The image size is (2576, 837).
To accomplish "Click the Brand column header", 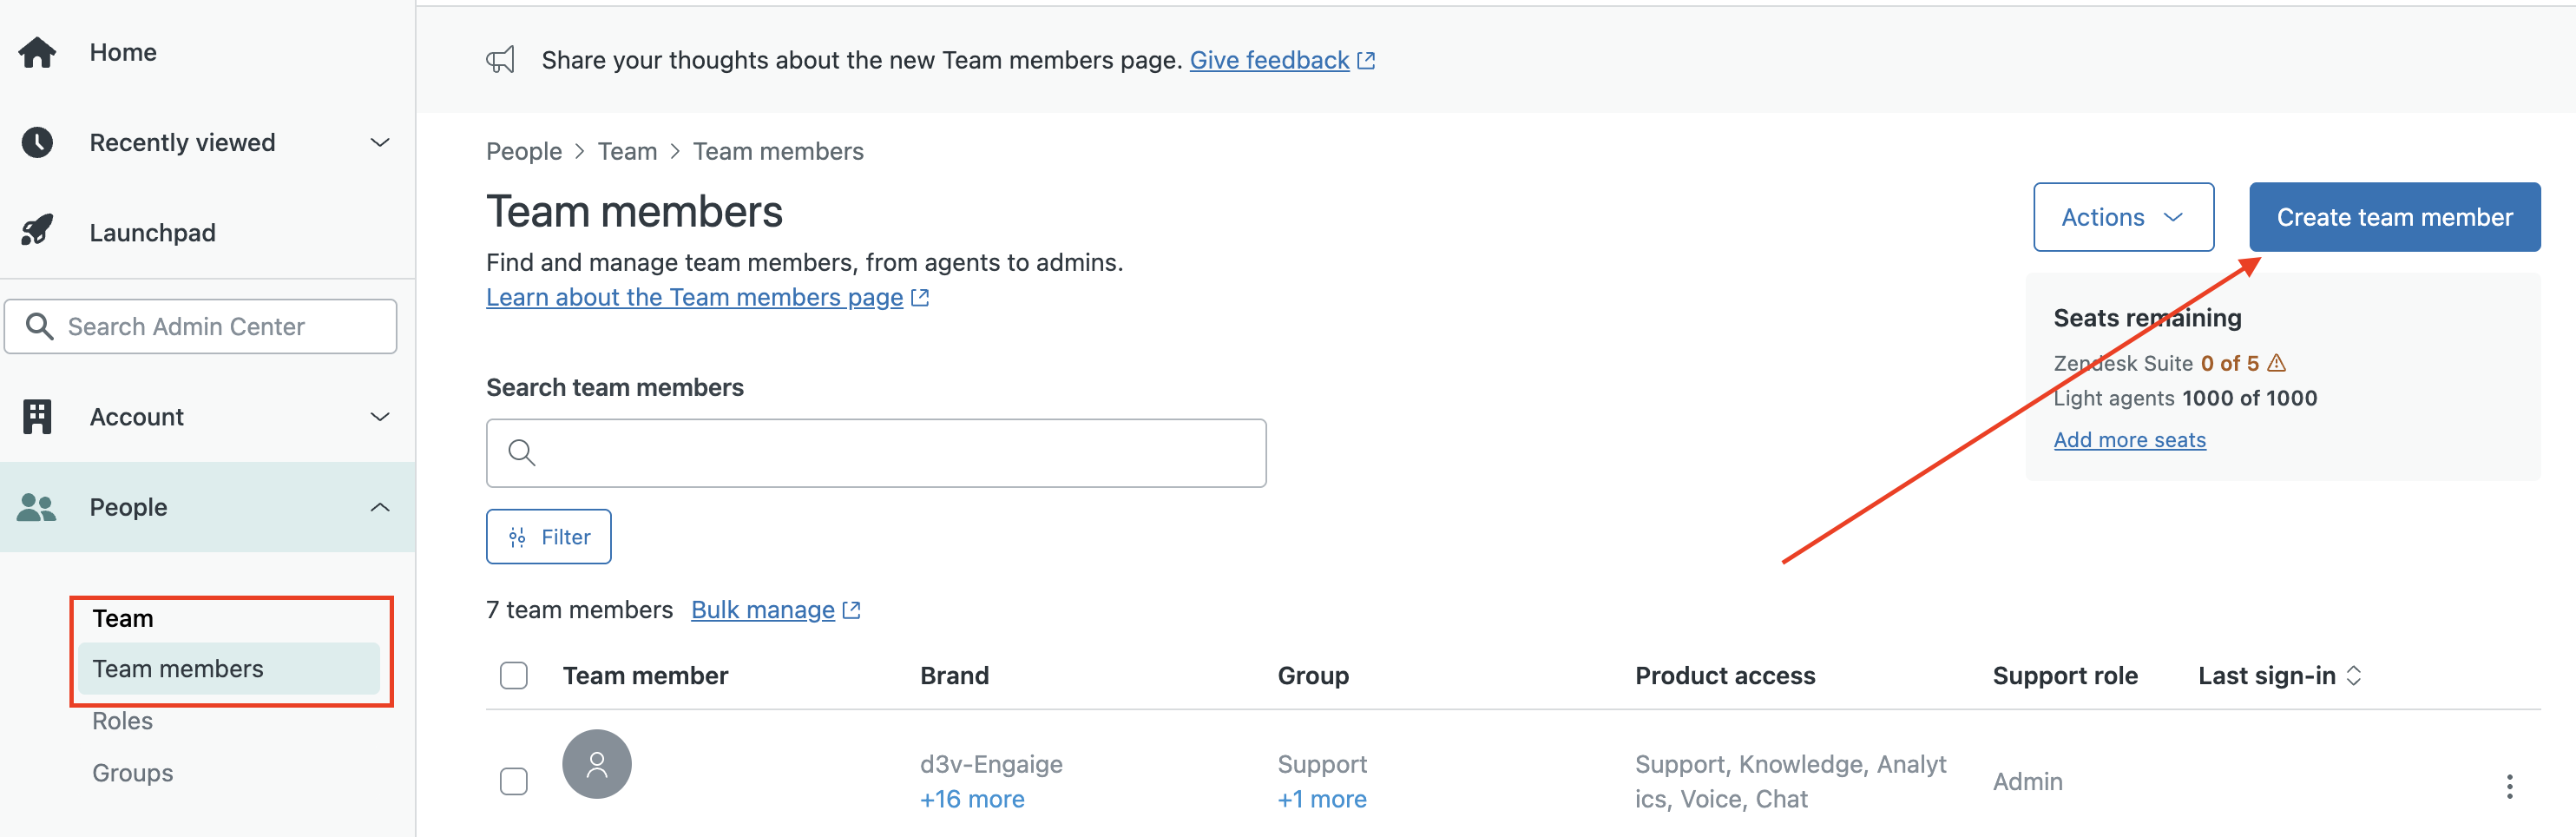I will click(954, 676).
